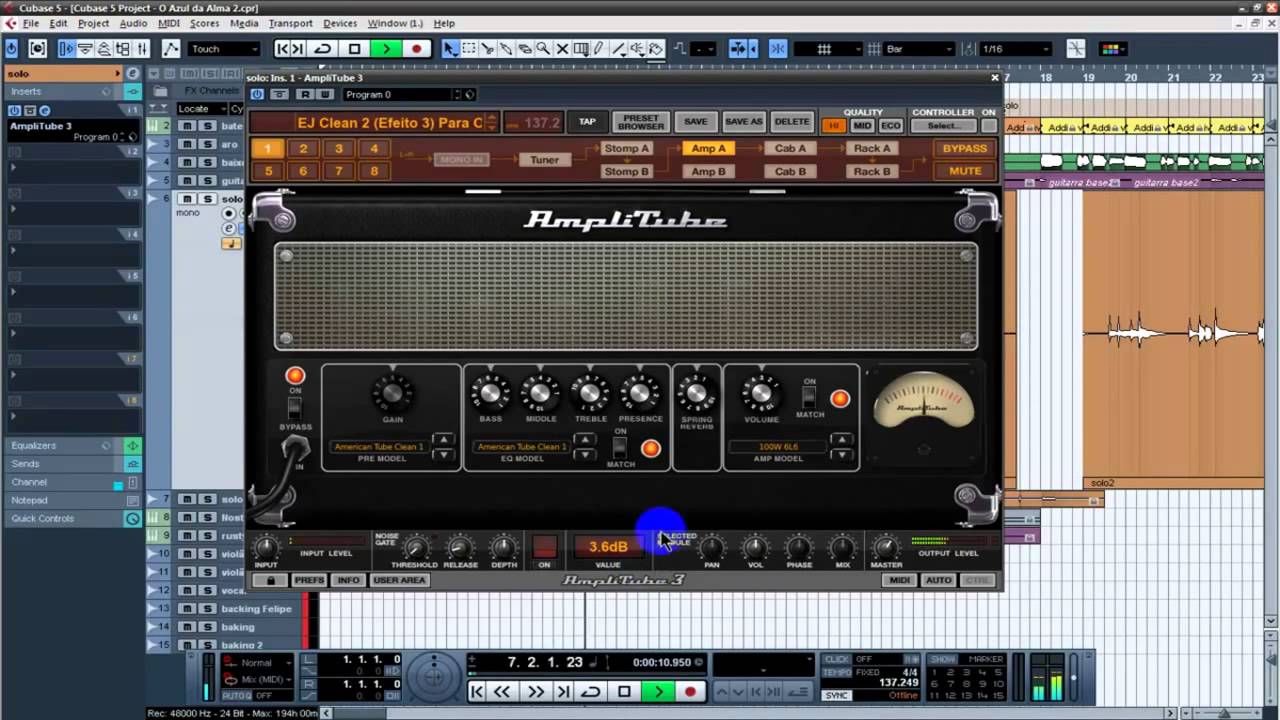The width and height of the screenshot is (1280, 720).
Task: Select the Object Selection arrow tool
Action: 450,48
